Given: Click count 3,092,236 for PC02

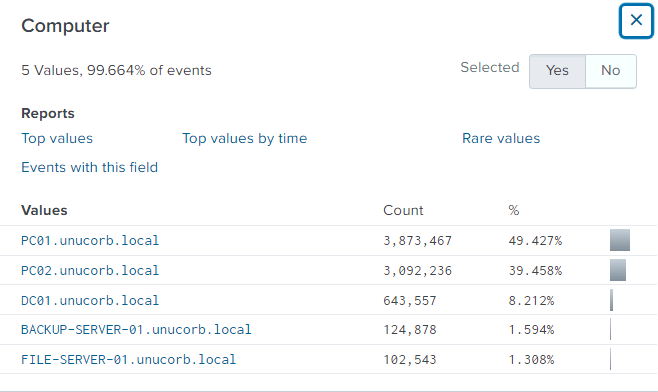Looking at the screenshot, I should 418,270.
